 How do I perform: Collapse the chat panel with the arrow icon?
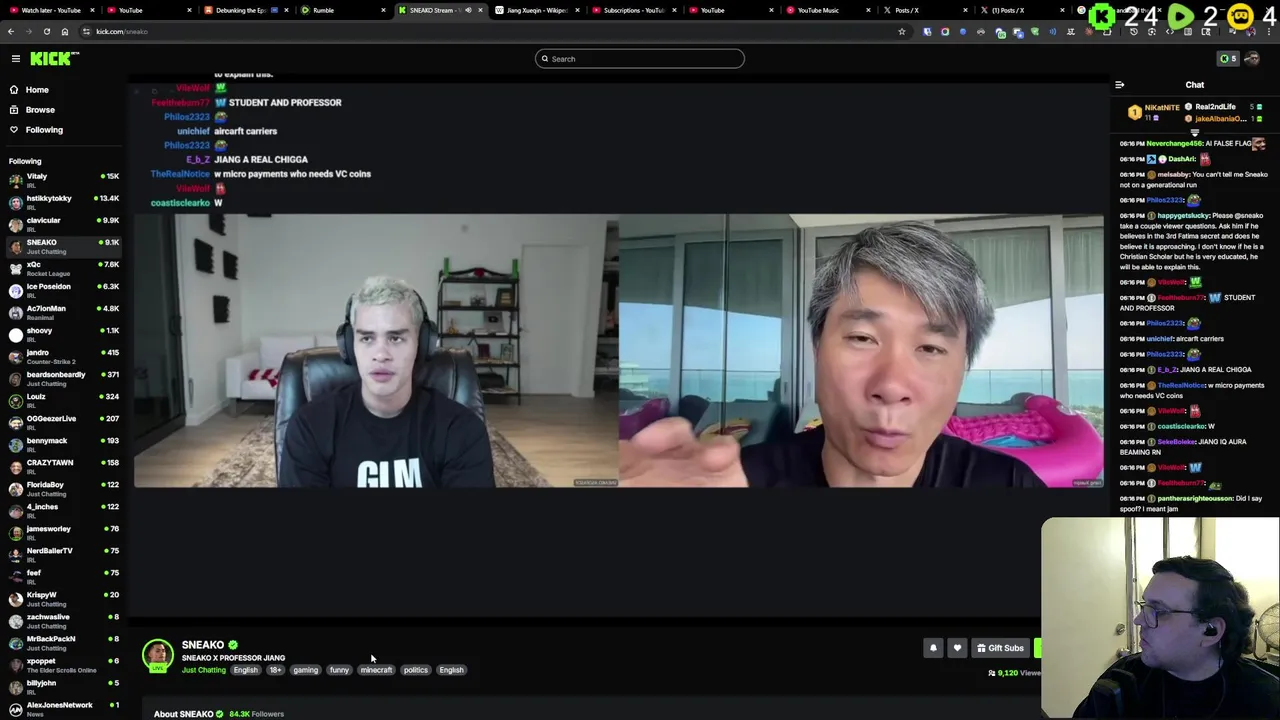(x=1120, y=85)
